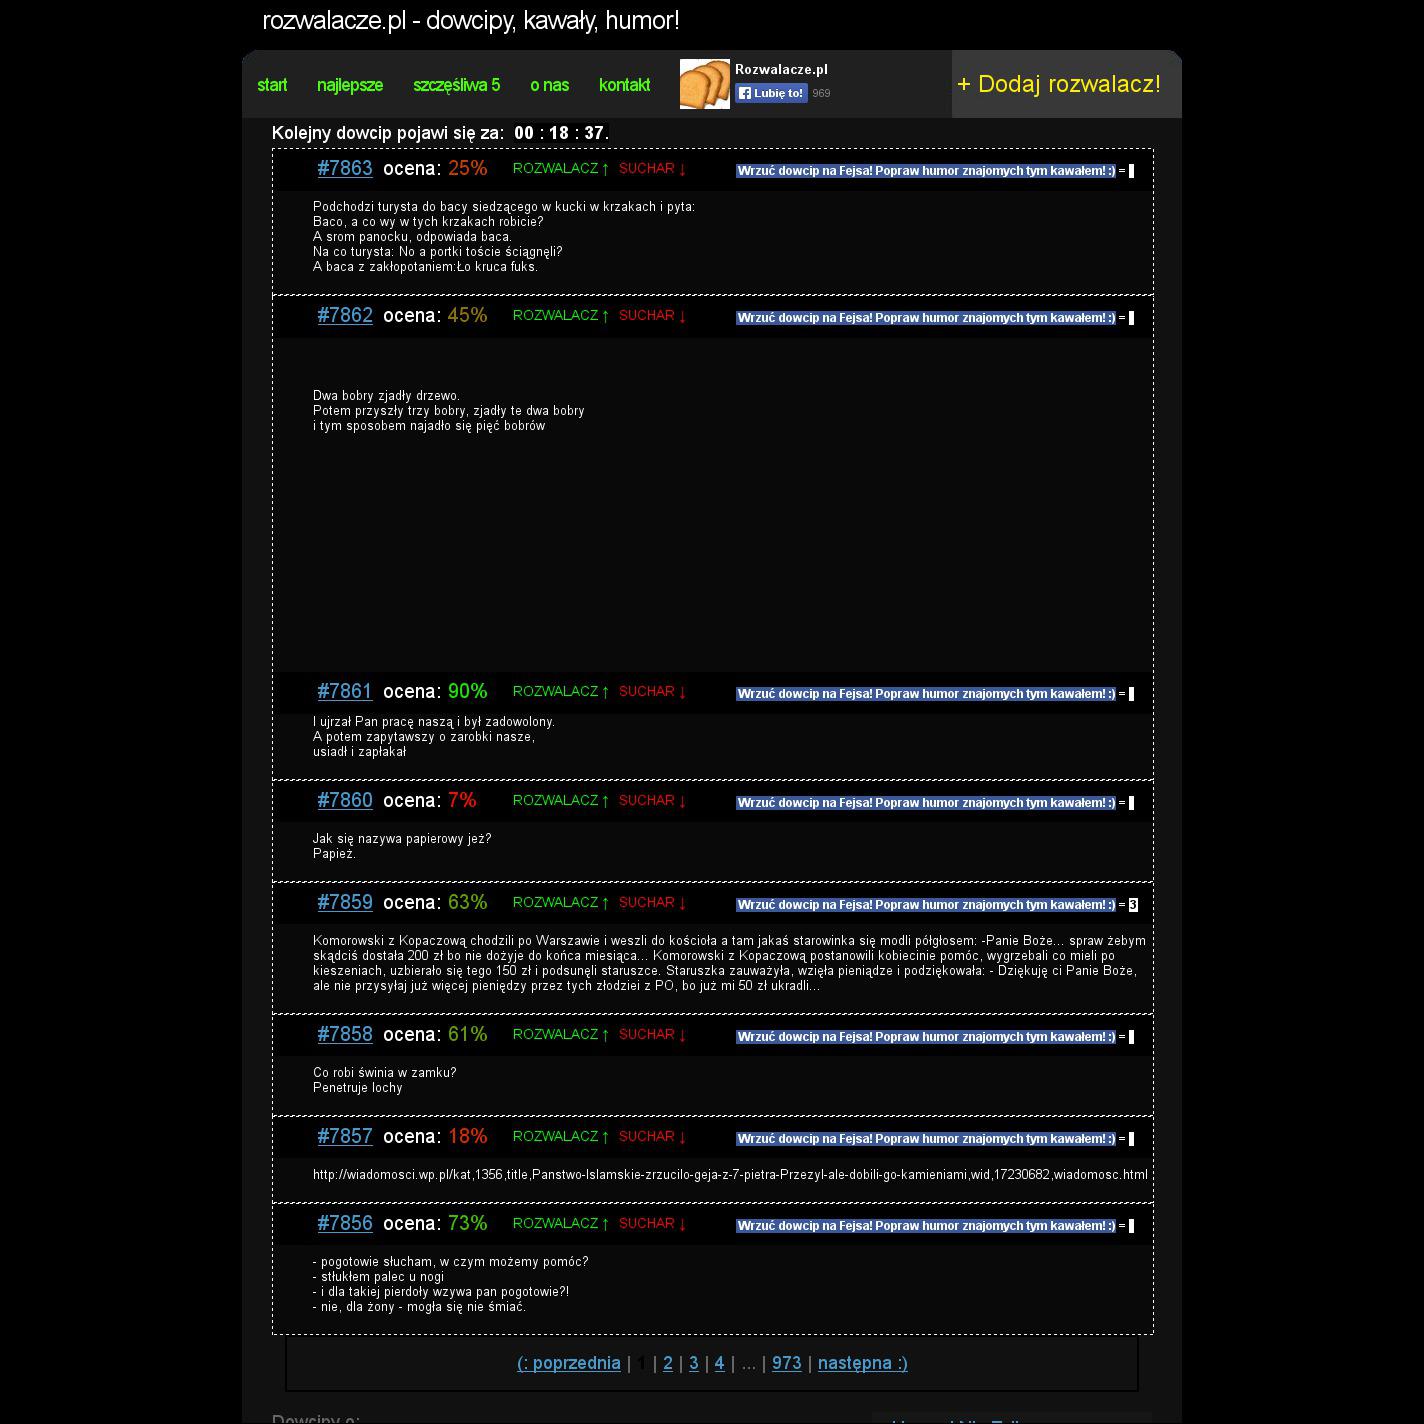Upvote joke #7863 with ROZWALACZ arrow
This screenshot has height=1424, width=1424.
(x=560, y=169)
